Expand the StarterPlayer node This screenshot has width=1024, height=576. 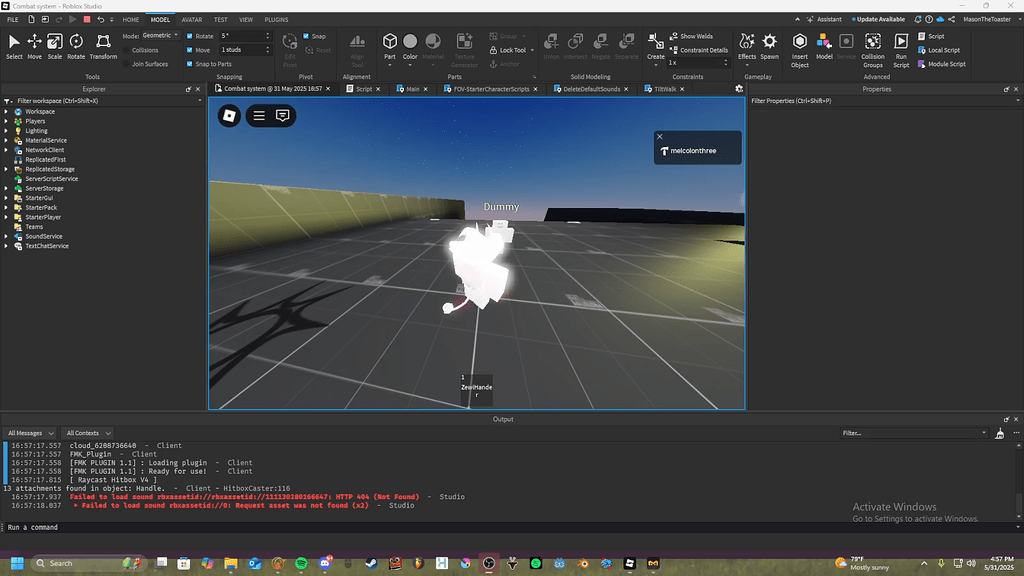click(x=7, y=217)
